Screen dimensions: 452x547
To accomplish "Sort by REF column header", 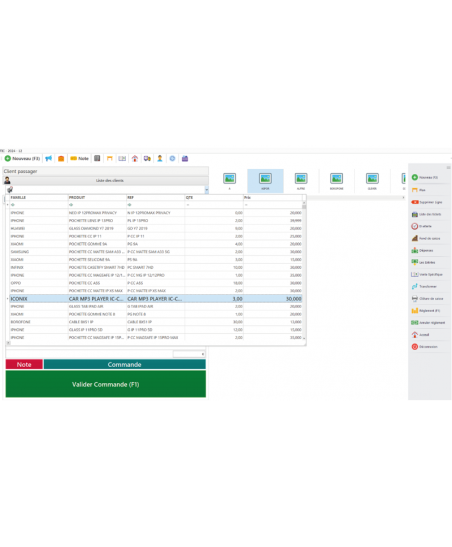I will point(156,197).
